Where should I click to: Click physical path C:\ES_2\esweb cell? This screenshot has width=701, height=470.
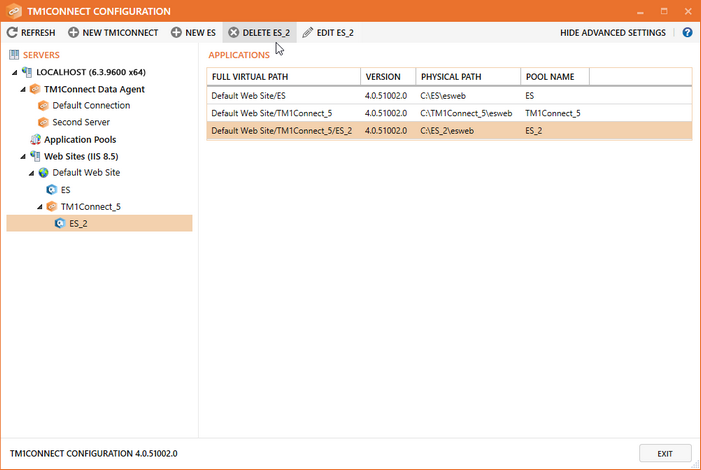[x=447, y=131]
